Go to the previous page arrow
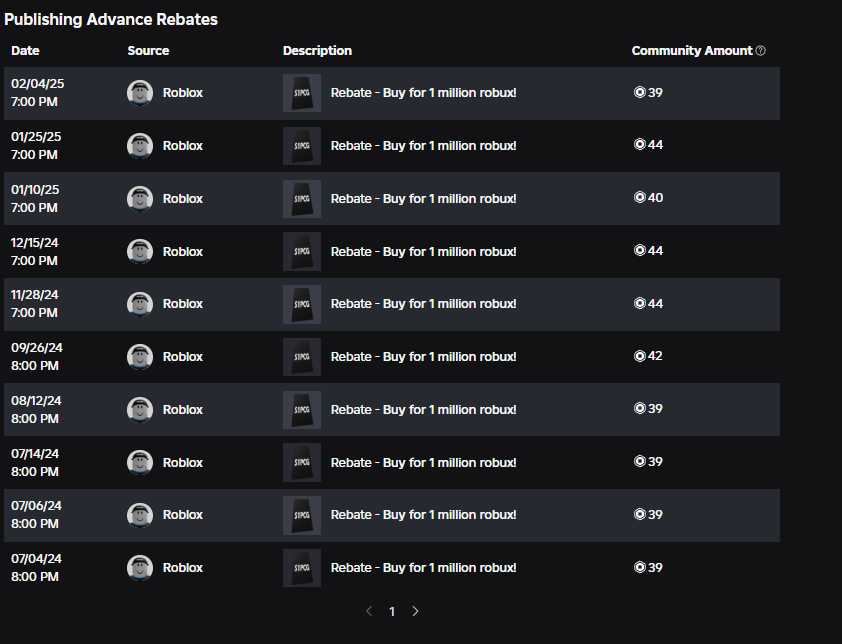Image resolution: width=842 pixels, height=644 pixels. [369, 611]
